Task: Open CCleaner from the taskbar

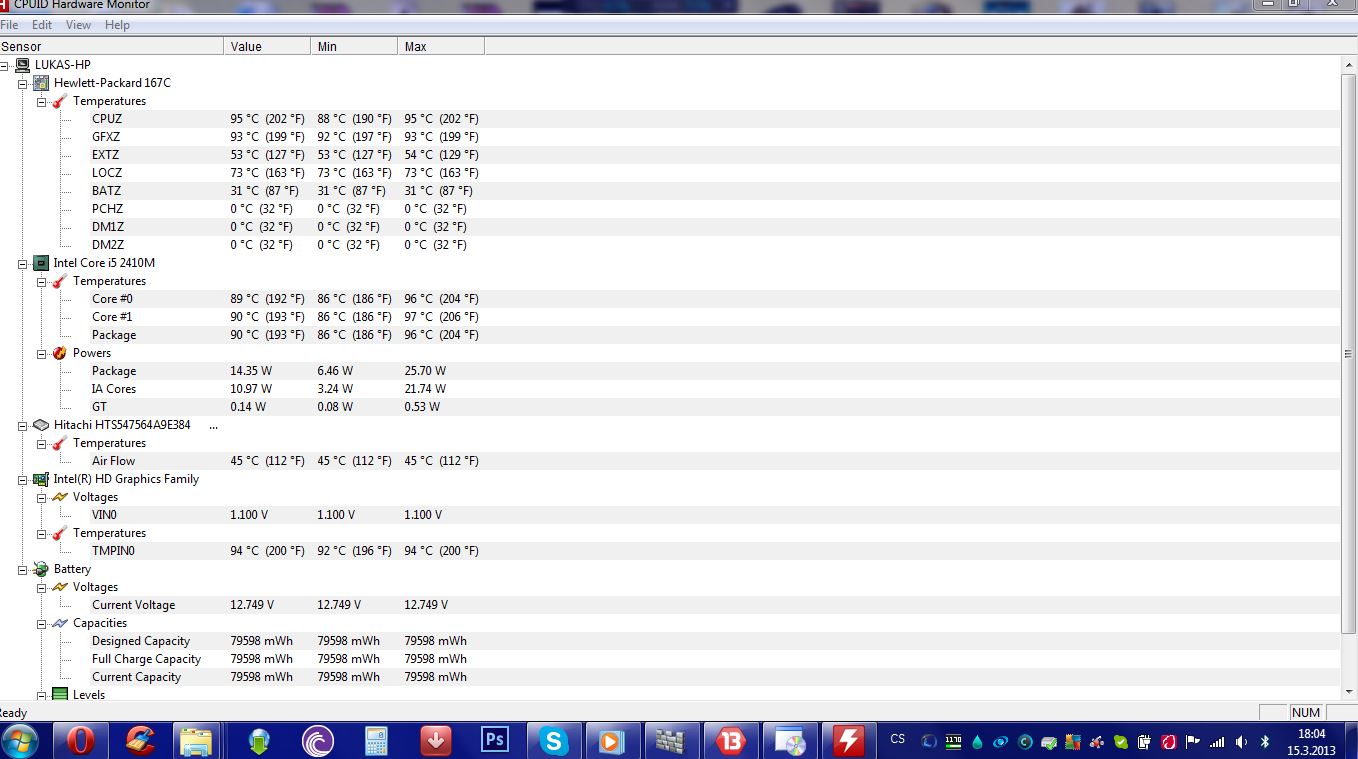Action: [140, 741]
